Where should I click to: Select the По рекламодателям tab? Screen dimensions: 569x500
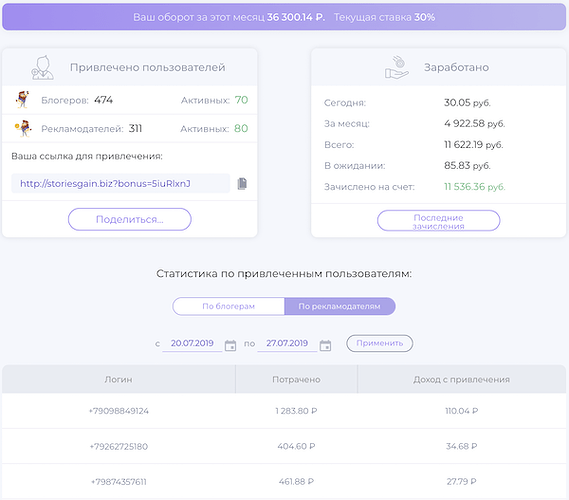[340, 306]
